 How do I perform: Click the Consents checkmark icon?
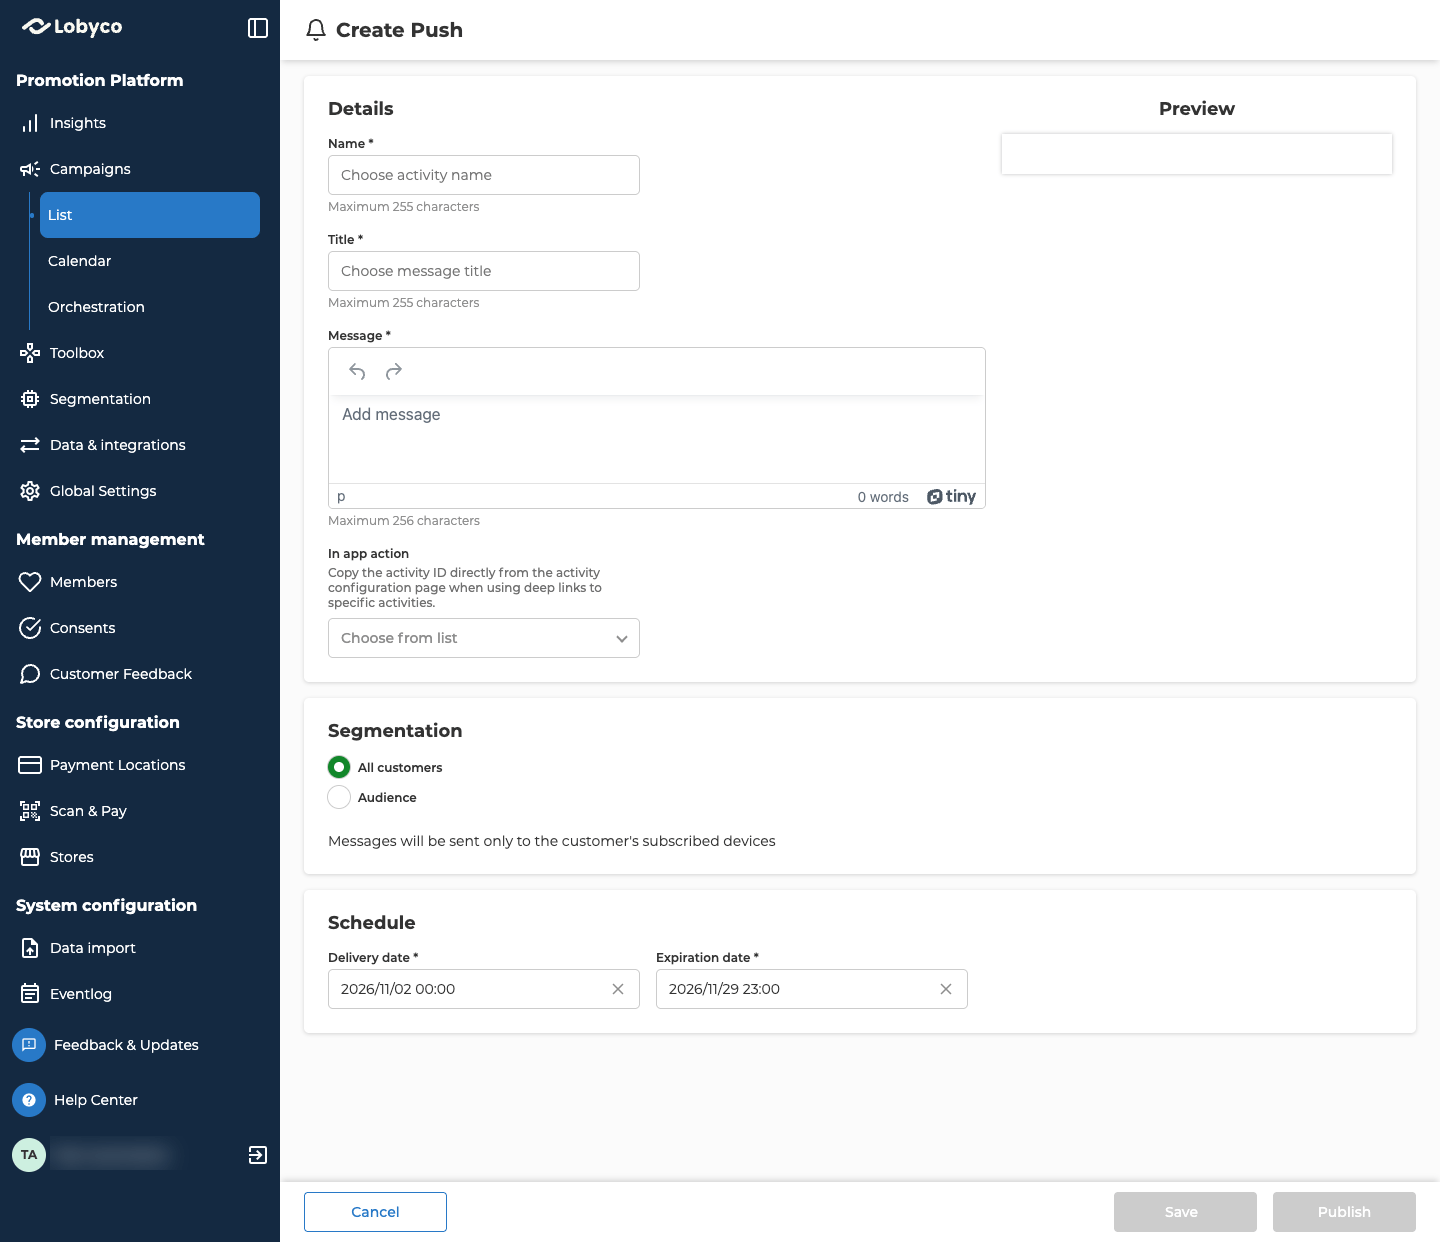30,628
